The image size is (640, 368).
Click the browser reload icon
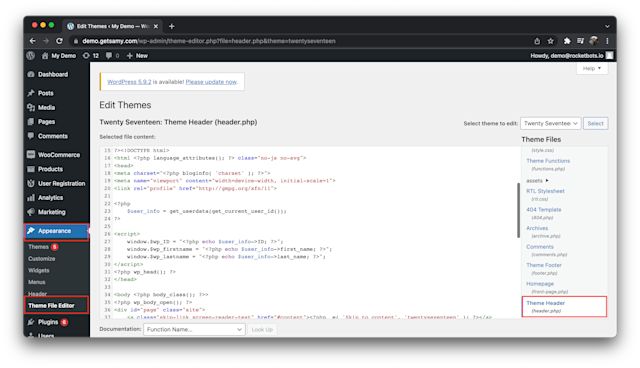[x=59, y=41]
